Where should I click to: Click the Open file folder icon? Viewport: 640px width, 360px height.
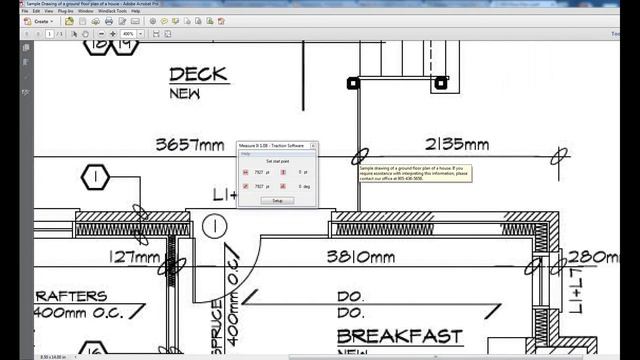click(69, 21)
